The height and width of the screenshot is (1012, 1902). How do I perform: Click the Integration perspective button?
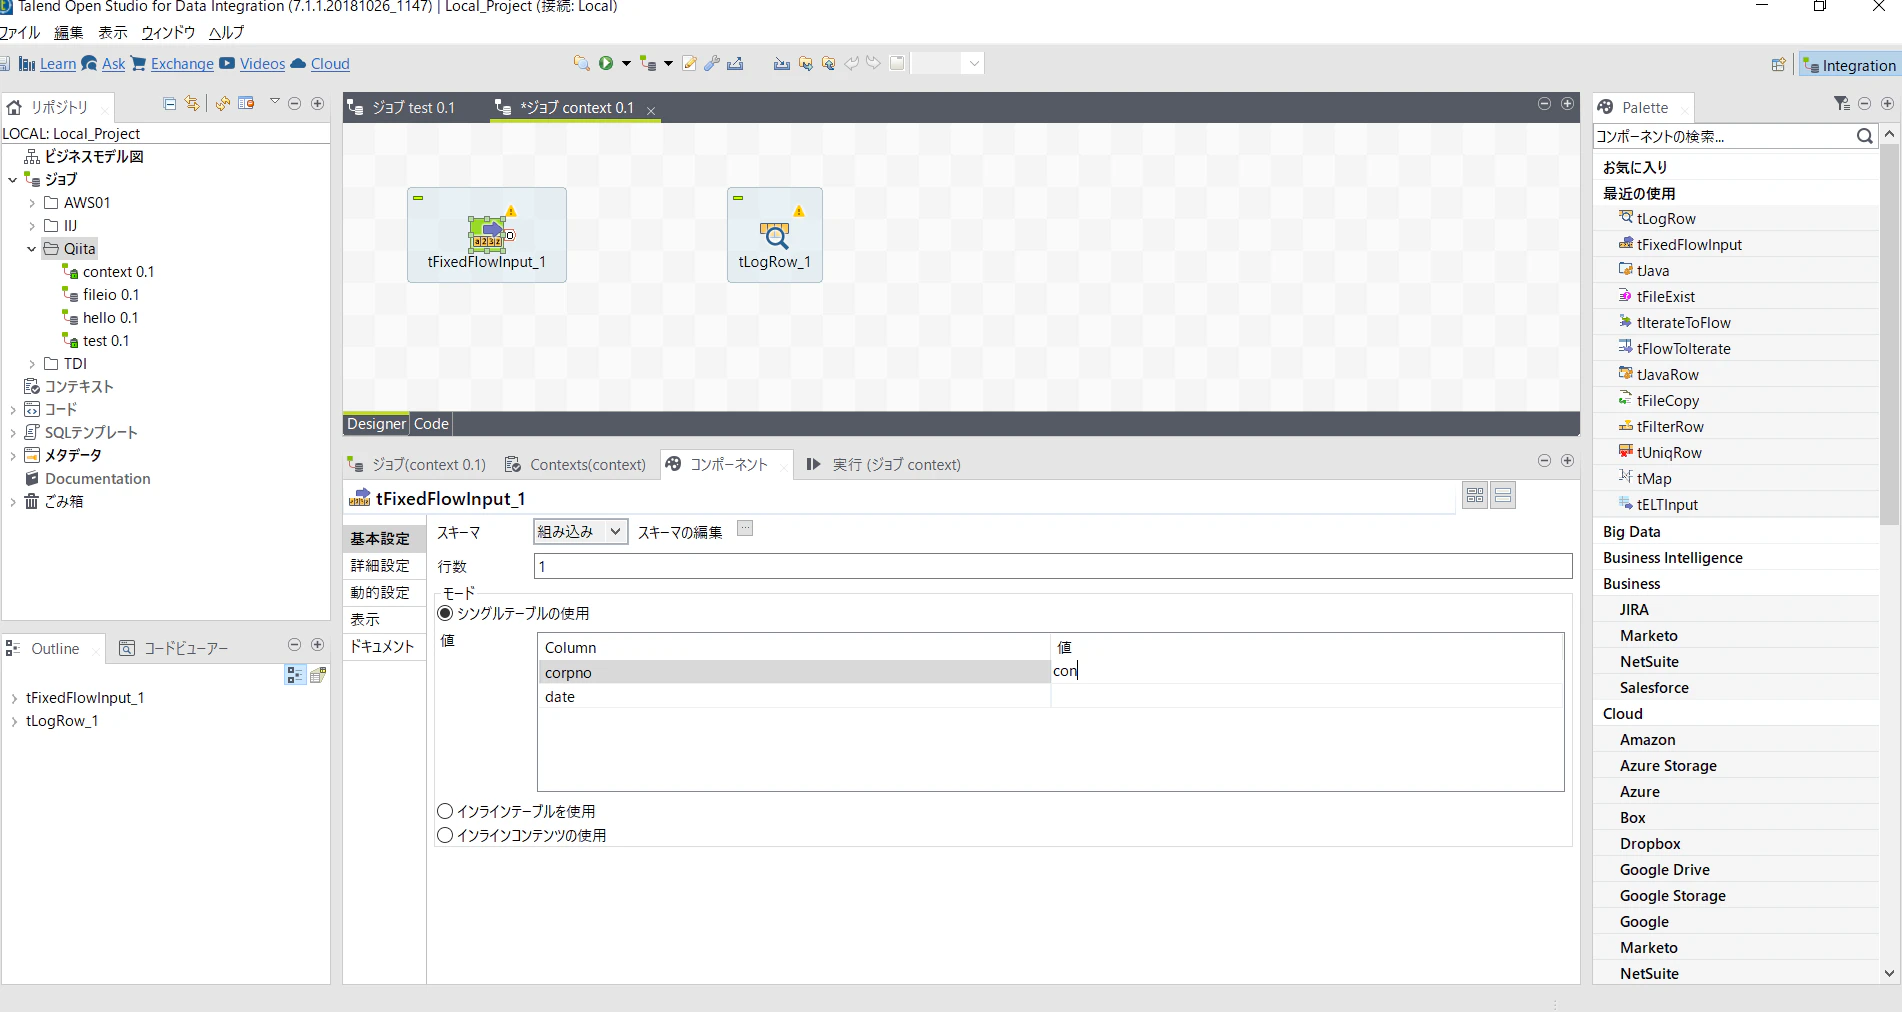click(1849, 65)
